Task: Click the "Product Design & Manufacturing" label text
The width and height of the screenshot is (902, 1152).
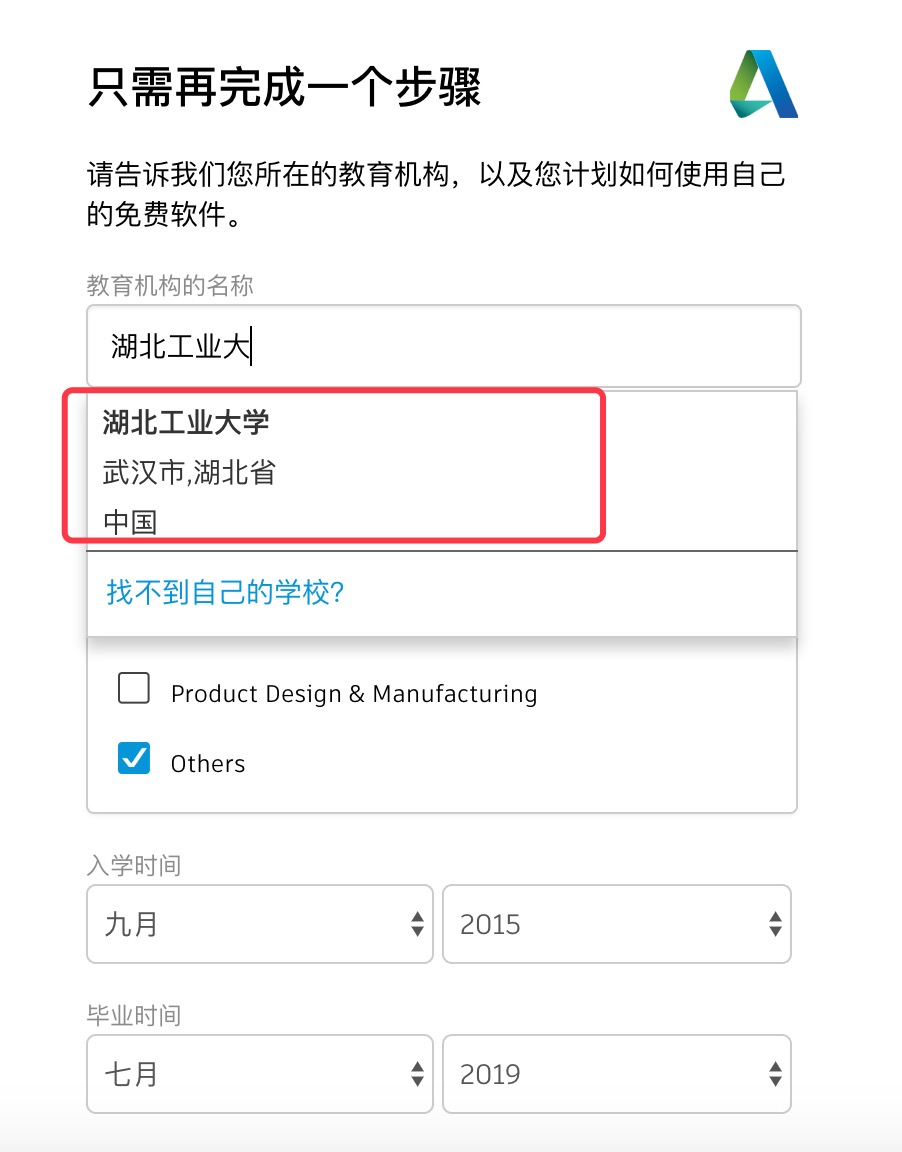Action: (354, 694)
